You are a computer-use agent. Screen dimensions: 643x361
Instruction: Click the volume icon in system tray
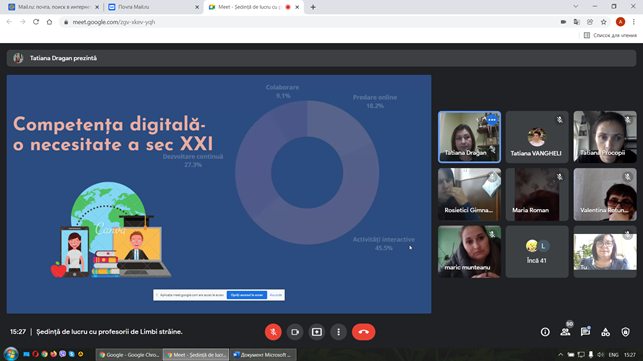point(601,355)
